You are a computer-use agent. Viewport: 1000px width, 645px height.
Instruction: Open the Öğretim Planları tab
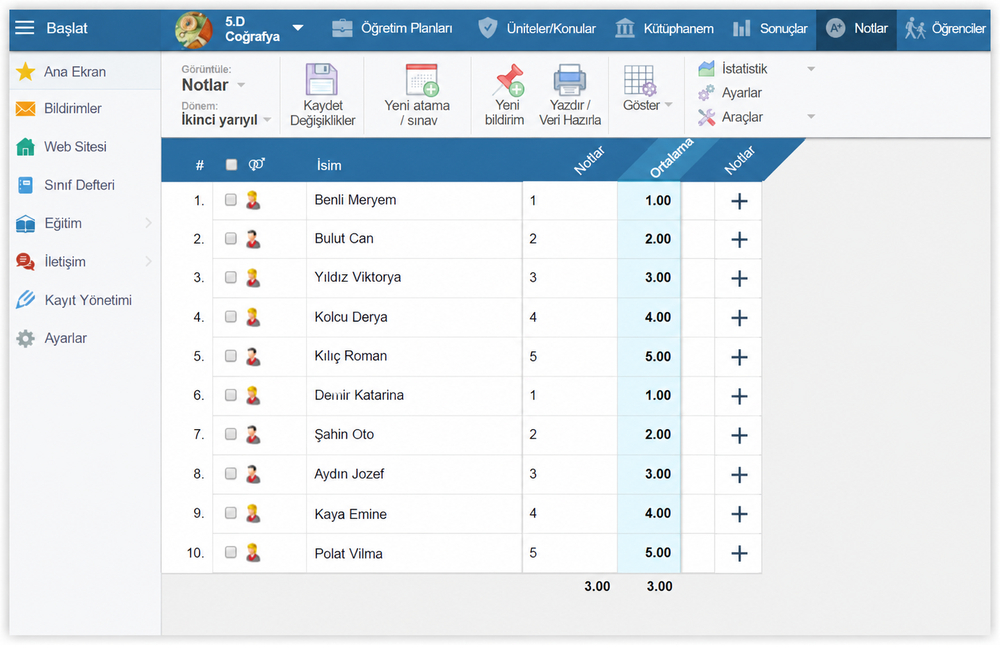click(x=392, y=29)
